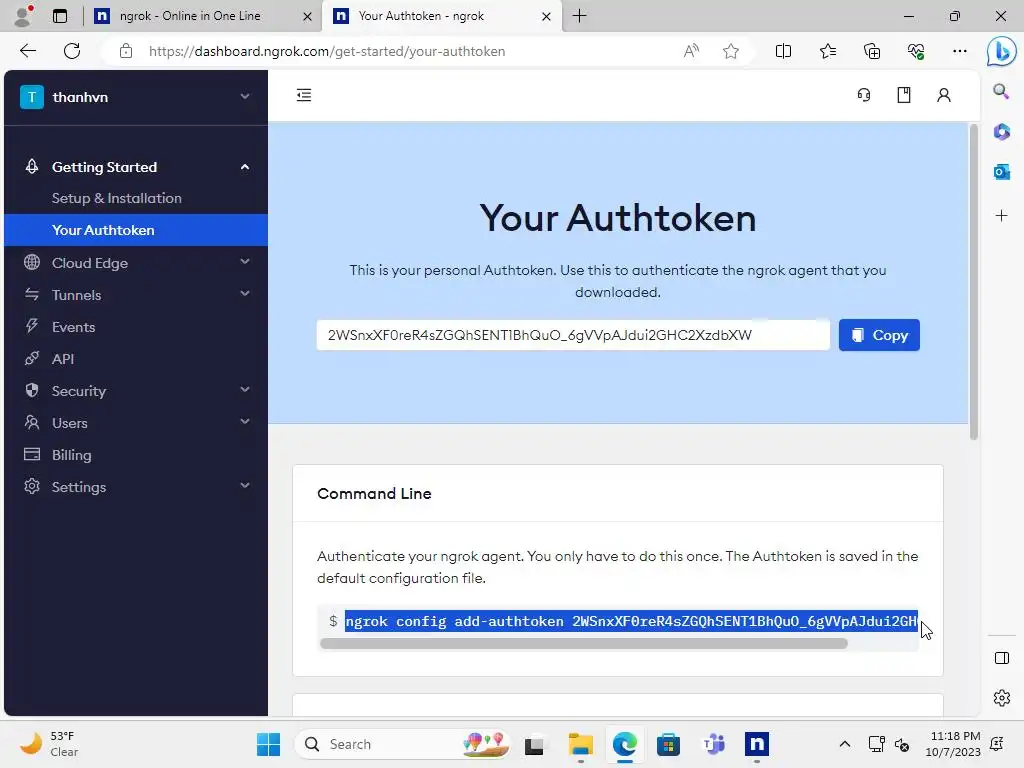Image resolution: width=1024 pixels, height=768 pixels.
Task: Open Microsoft Store from taskbar
Action: 668,744
